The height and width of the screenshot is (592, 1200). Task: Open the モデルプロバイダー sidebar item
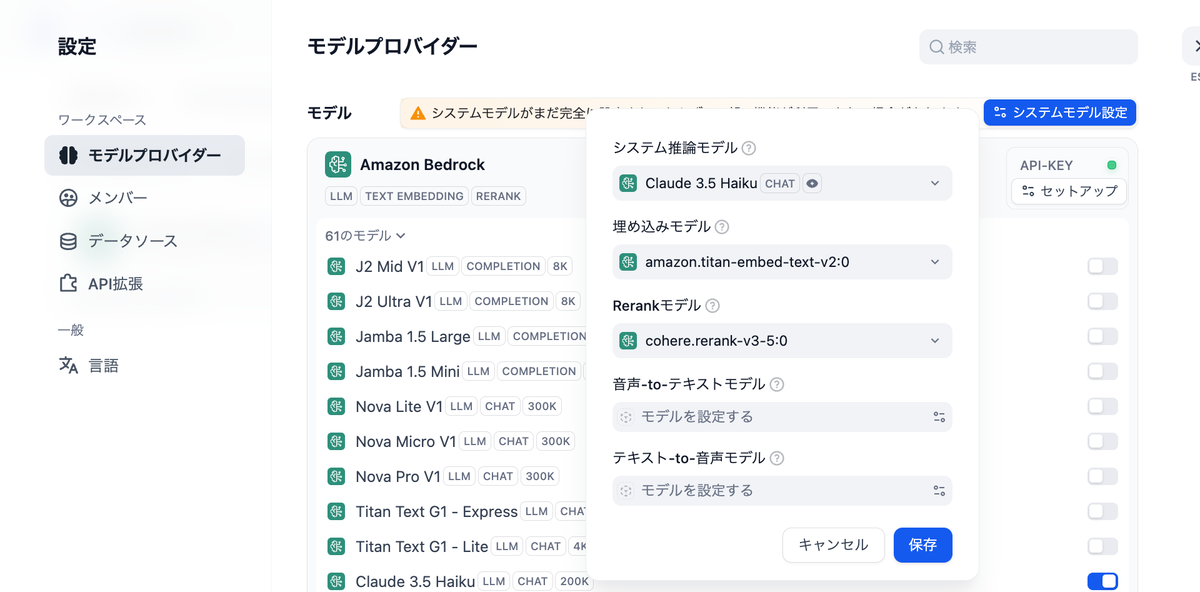[145, 155]
